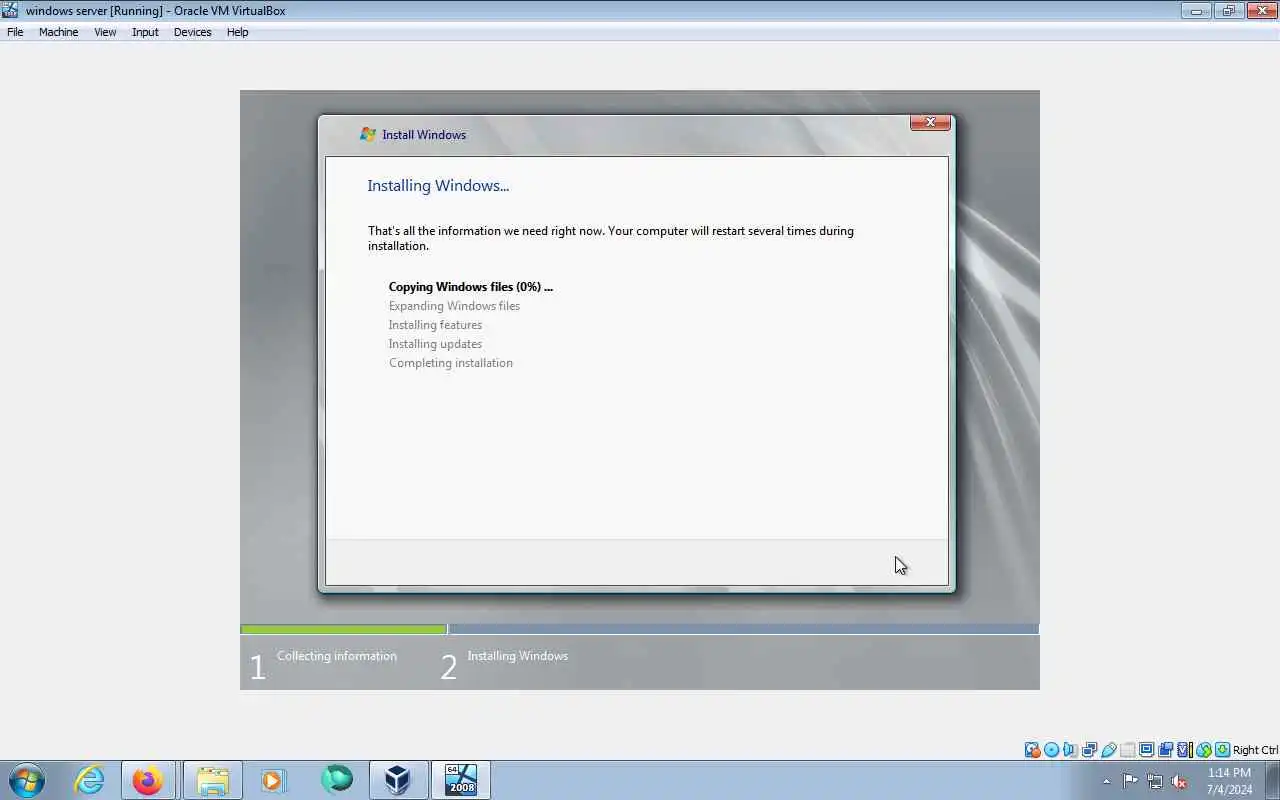The height and width of the screenshot is (800, 1280).
Task: Open the Help menu
Action: (237, 32)
